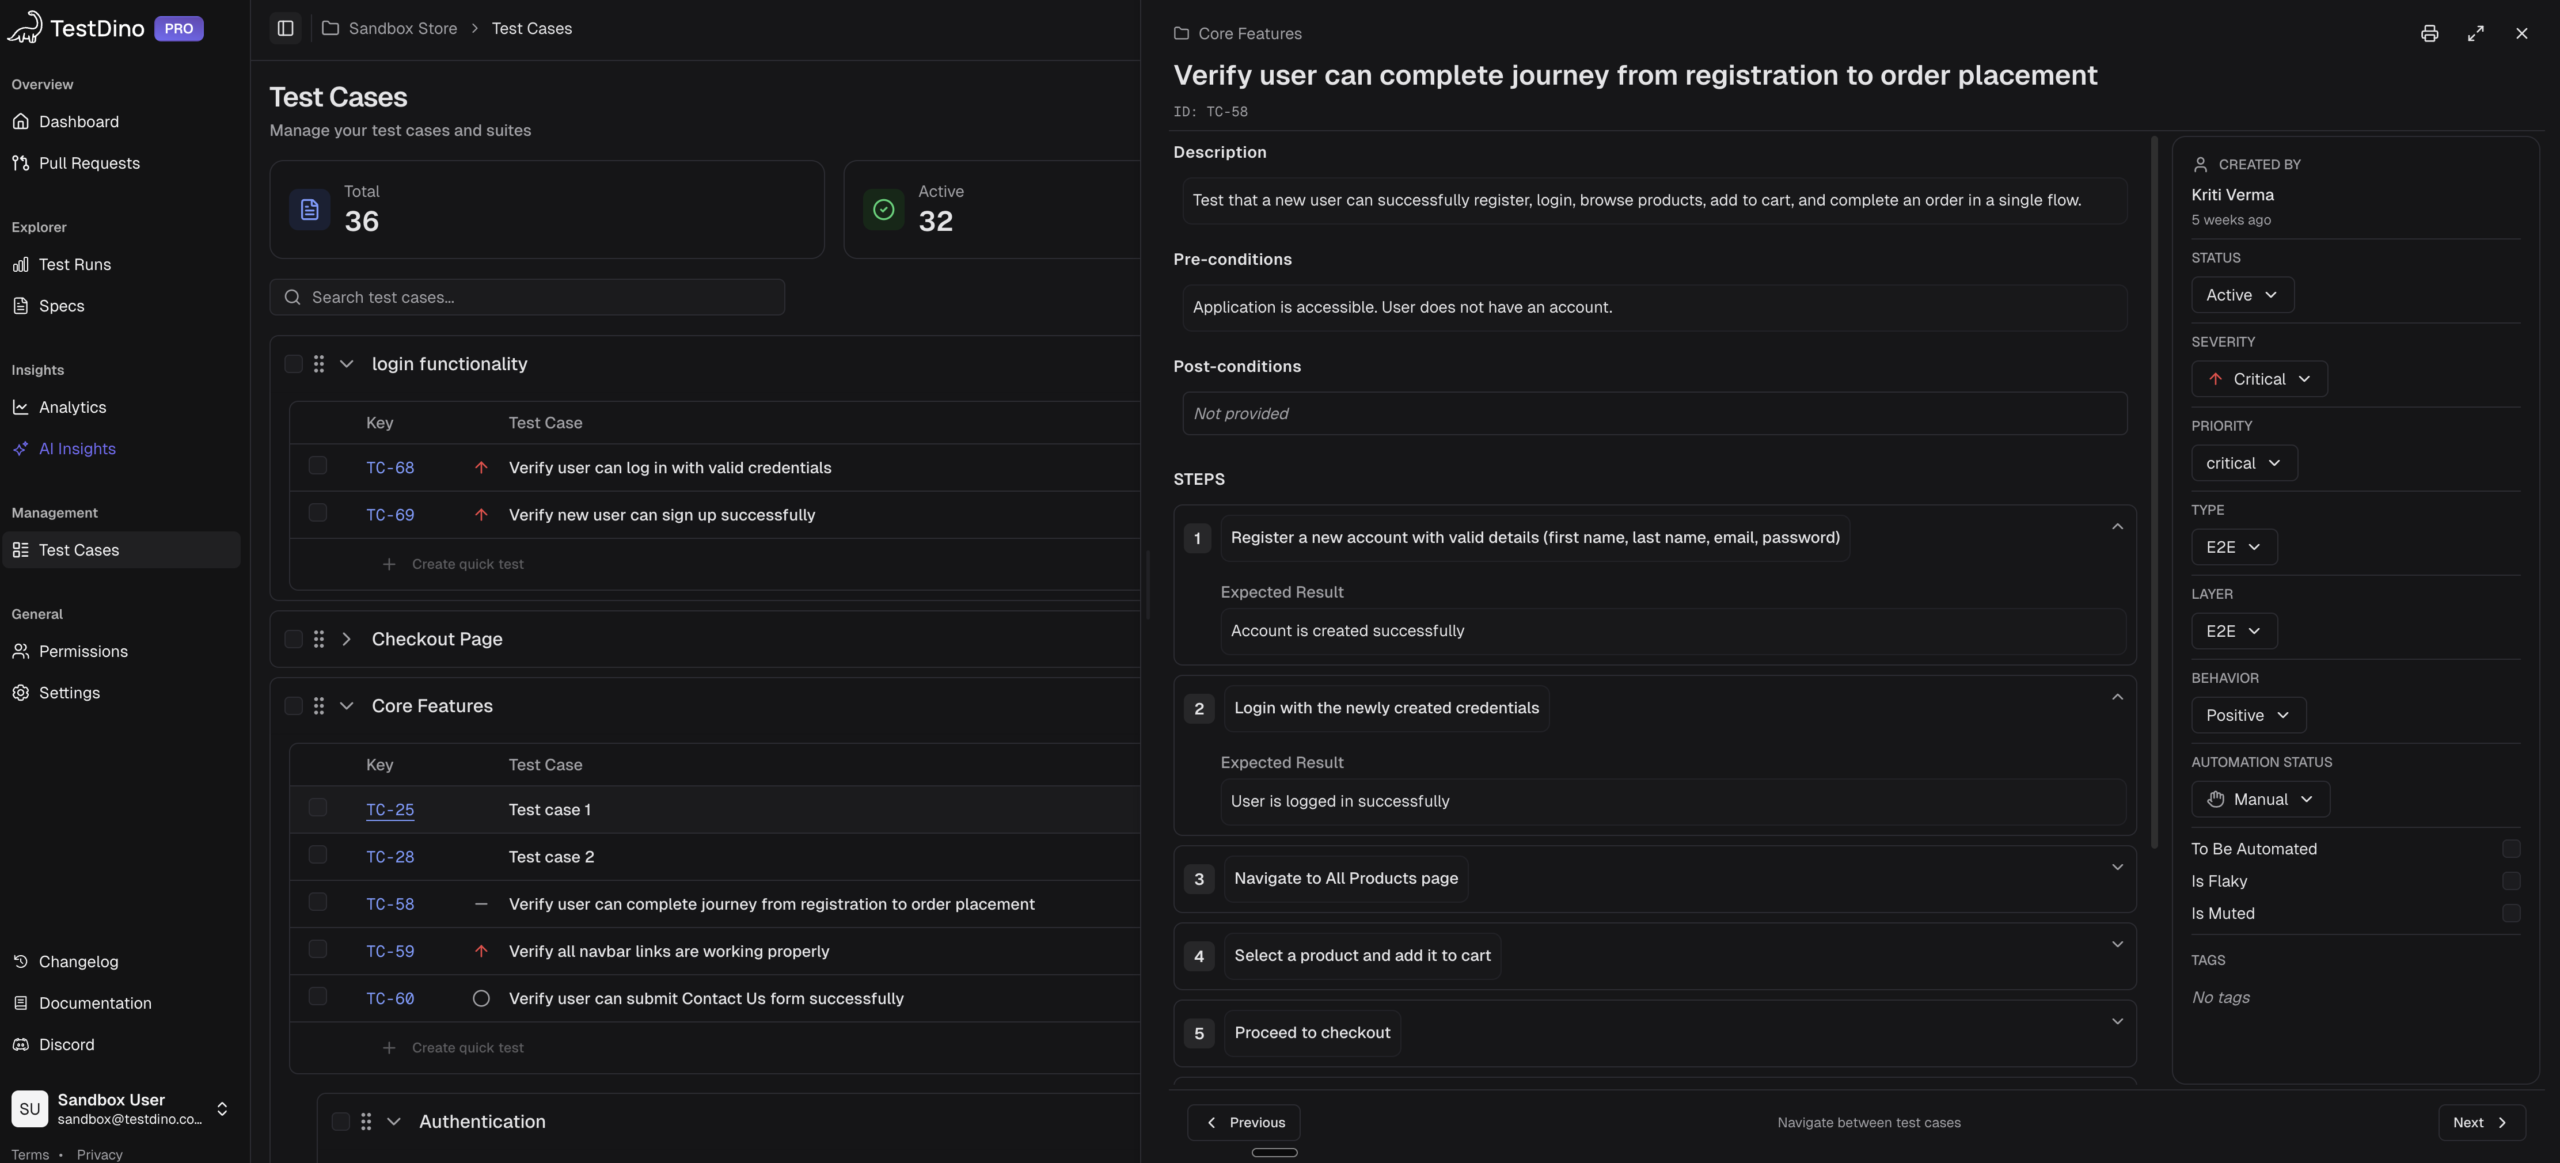Image resolution: width=2560 pixels, height=1163 pixels.
Task: Expand step 3 Navigate to All Products
Action: point(2117,867)
